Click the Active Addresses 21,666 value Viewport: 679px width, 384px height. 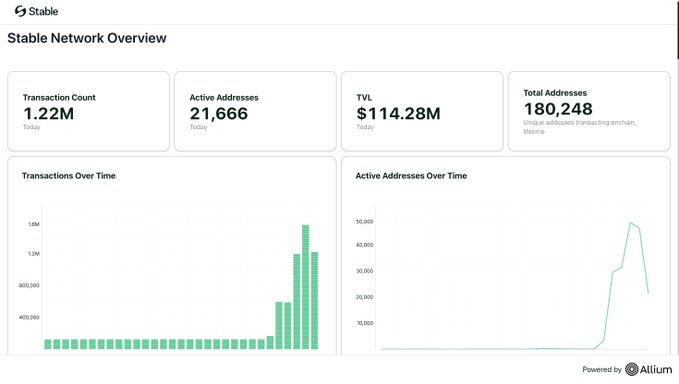(x=219, y=113)
